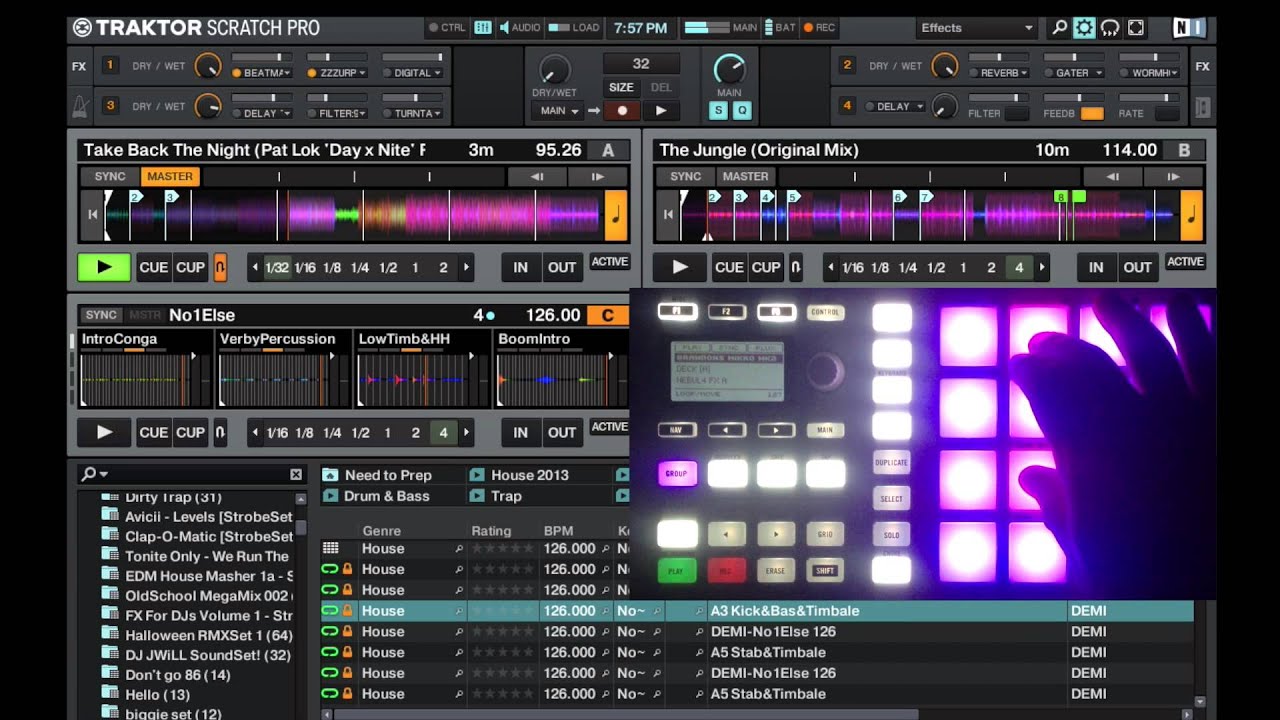
Task: Open loop recorder MAIN source dropdown
Action: click(558, 111)
